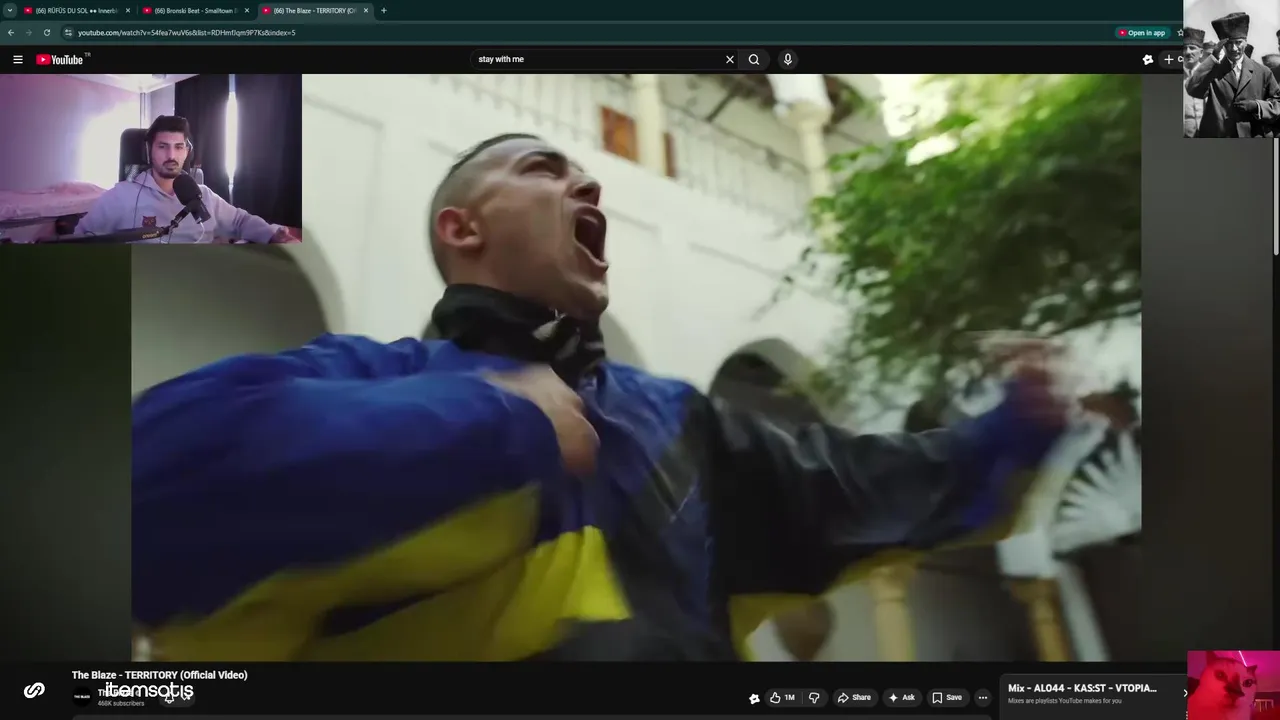This screenshot has height=720, width=1280.
Task: Click the icon left of the Create button
Action: pyautogui.click(x=1148, y=59)
